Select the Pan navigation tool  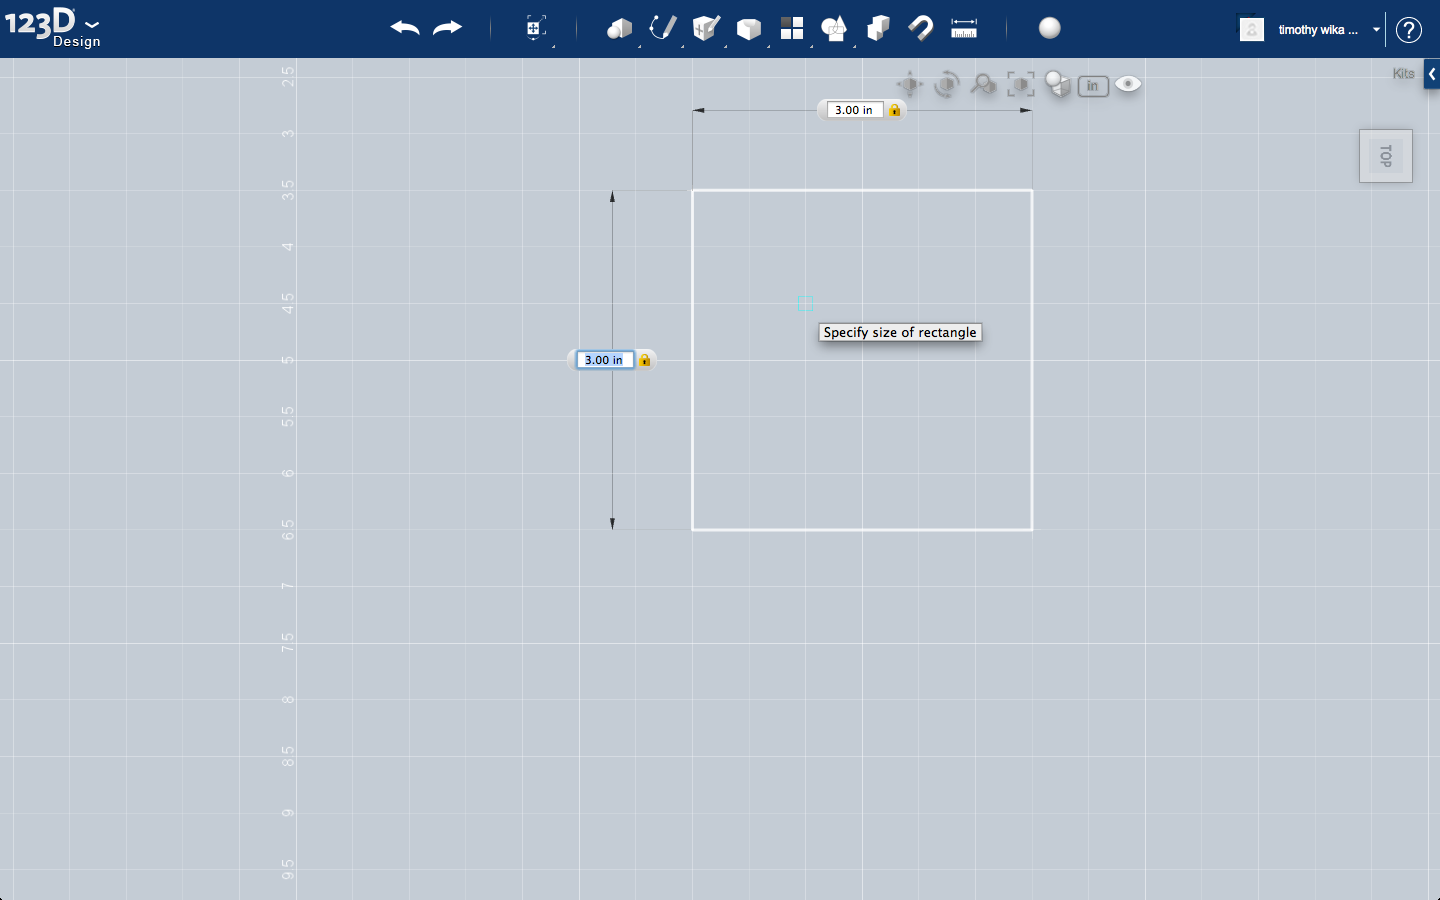point(909,85)
